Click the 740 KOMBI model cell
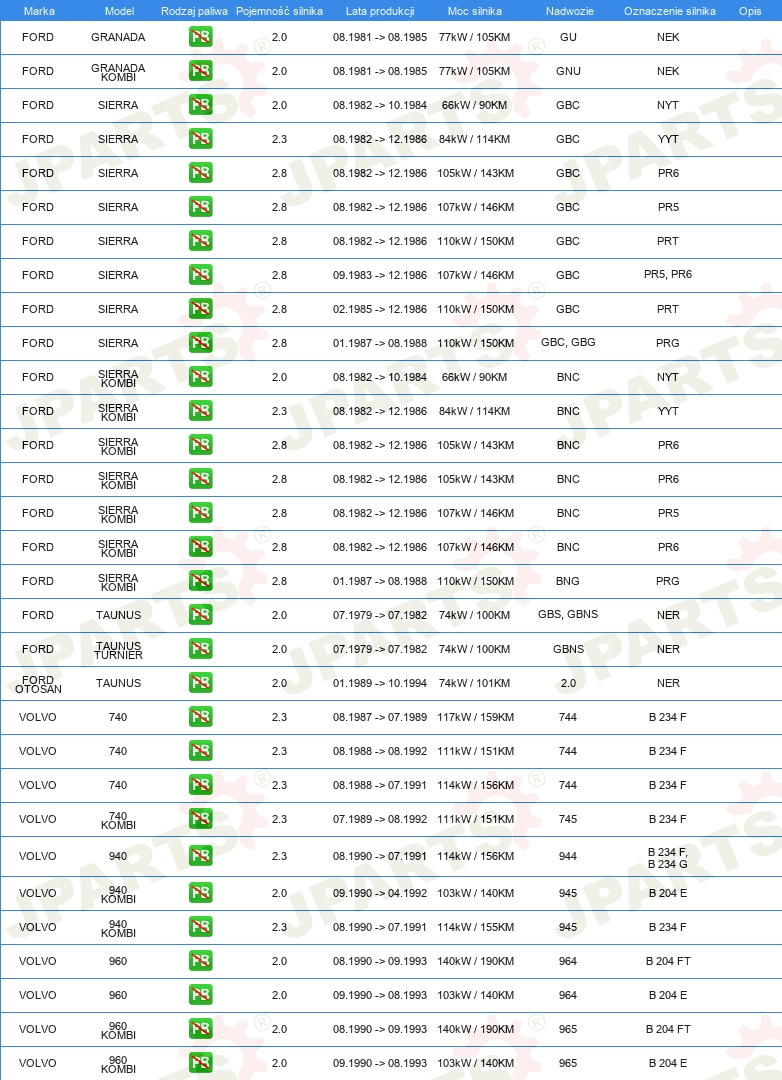This screenshot has height=1080, width=782. click(119, 820)
